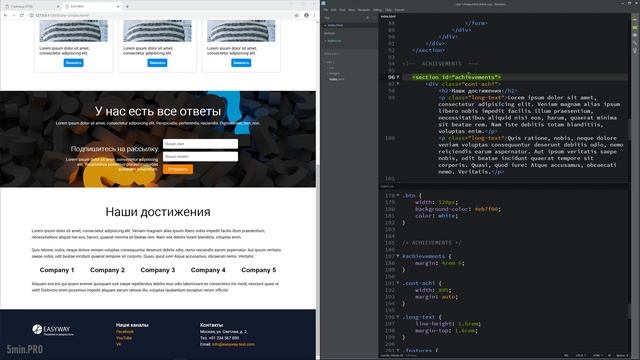Open the YouTube link in footer
Screen dimensions: 640x360
[x=124, y=338]
